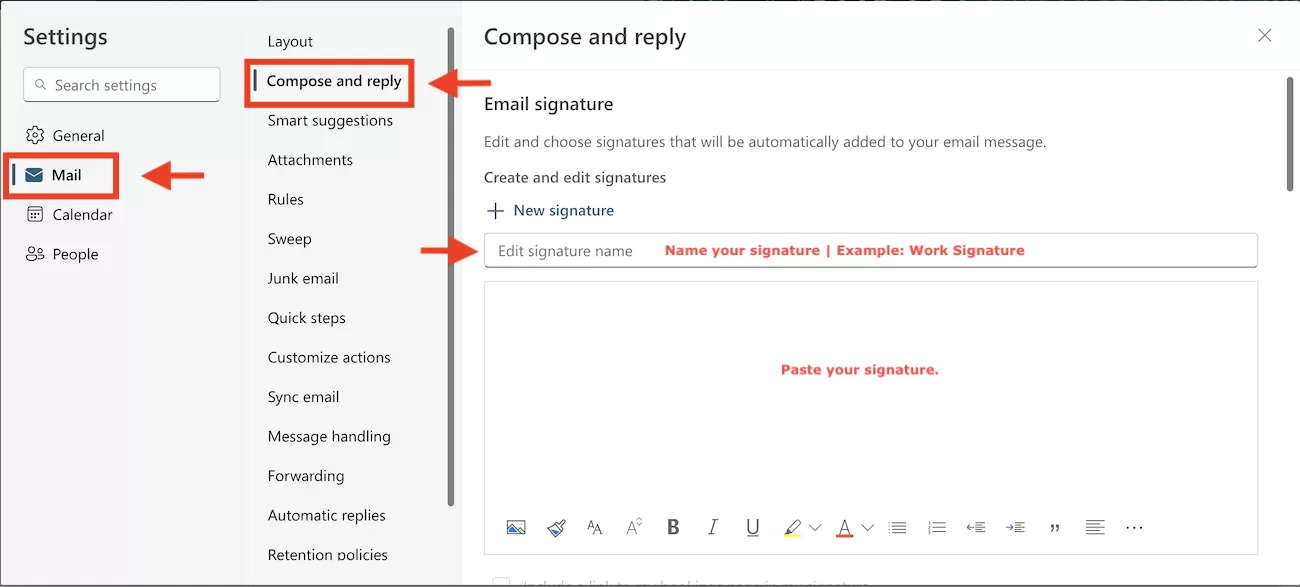Insert a numbered list
This screenshot has width=1300, height=587.
(x=937, y=527)
